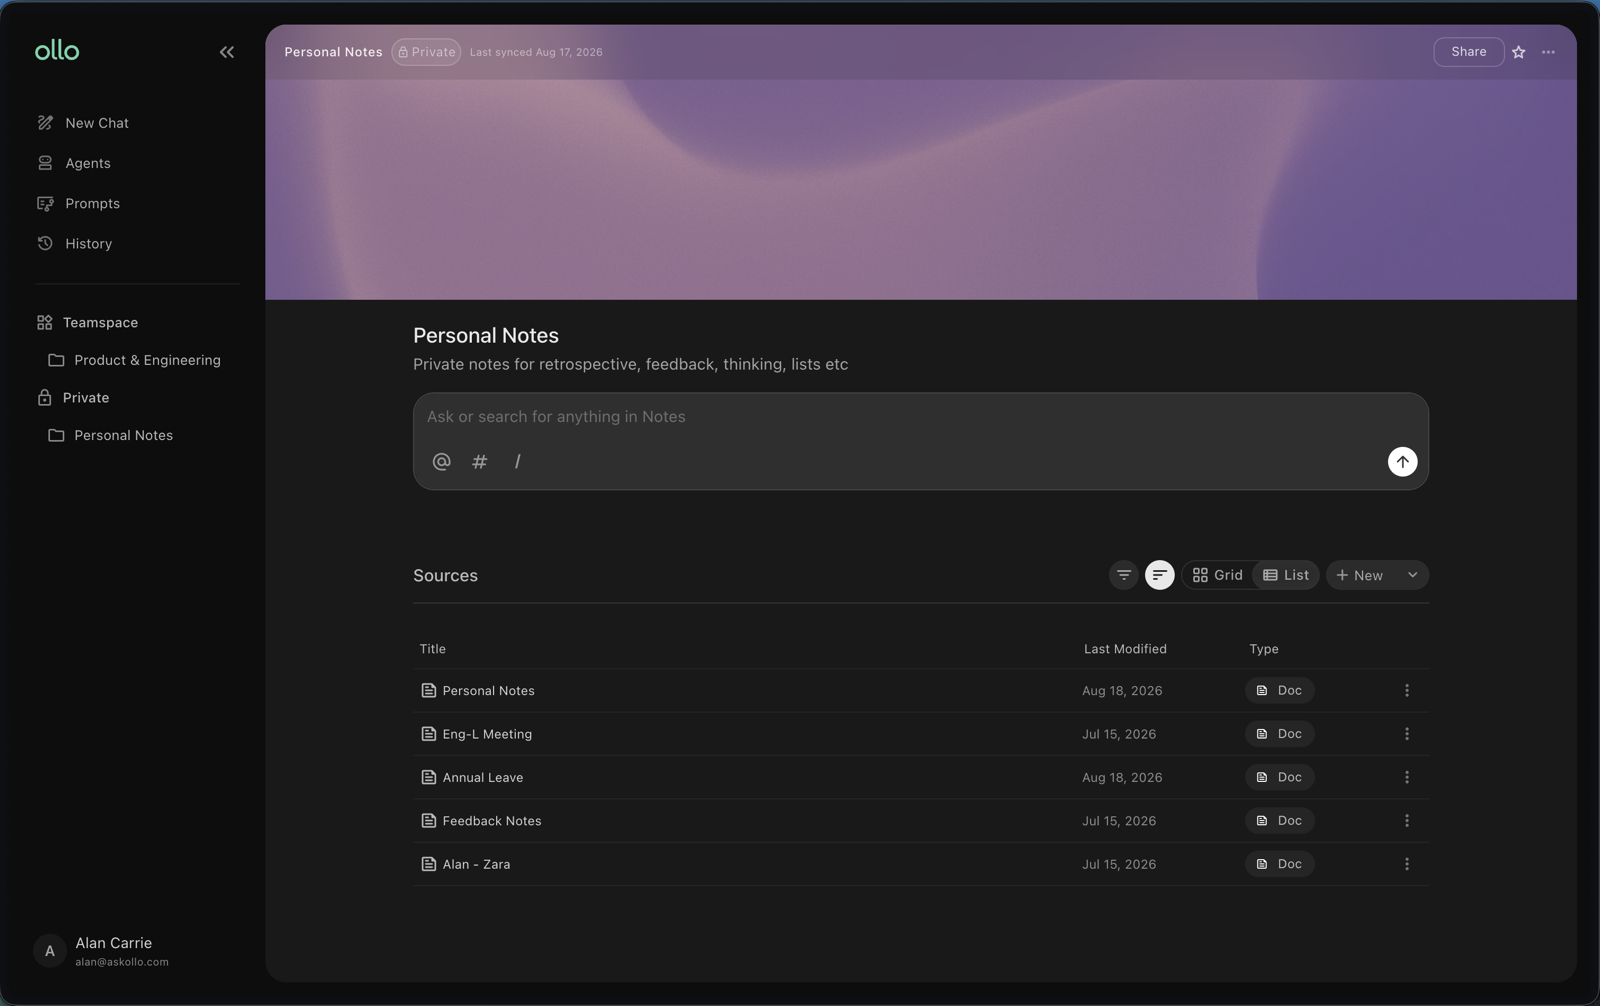The image size is (1600, 1006).
Task: Click the Aug 18, 2026 date of Annual Leave
Action: click(1122, 777)
